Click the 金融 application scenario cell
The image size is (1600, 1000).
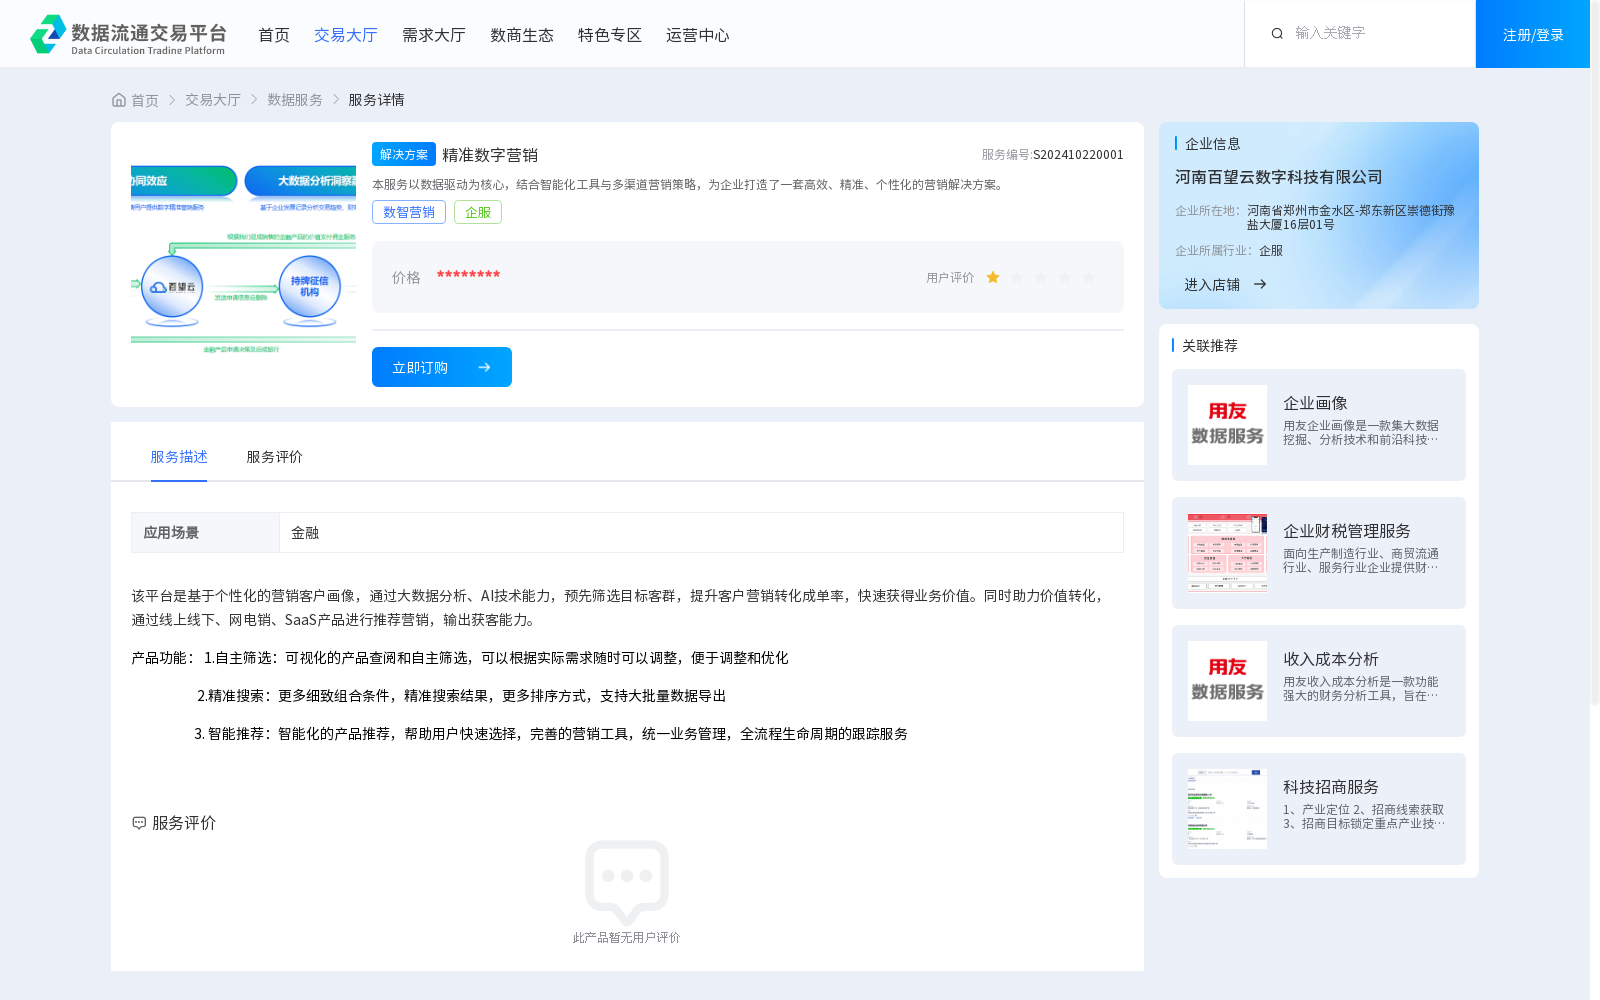point(701,533)
